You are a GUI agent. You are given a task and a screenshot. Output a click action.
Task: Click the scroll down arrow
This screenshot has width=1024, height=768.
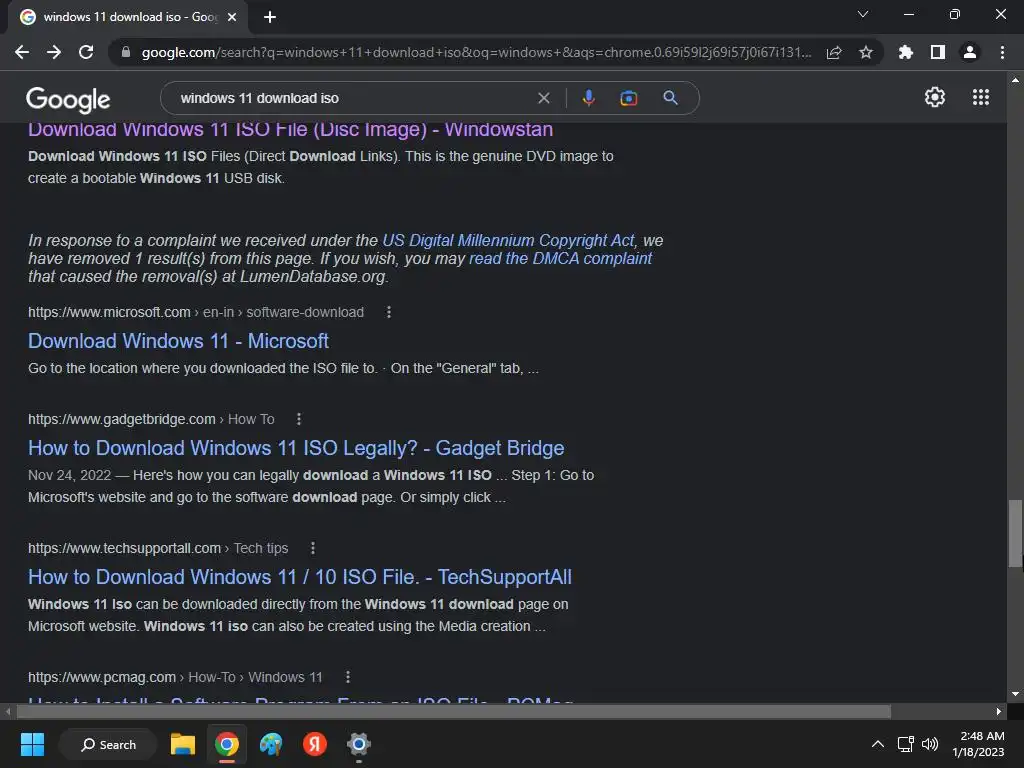point(1015,694)
